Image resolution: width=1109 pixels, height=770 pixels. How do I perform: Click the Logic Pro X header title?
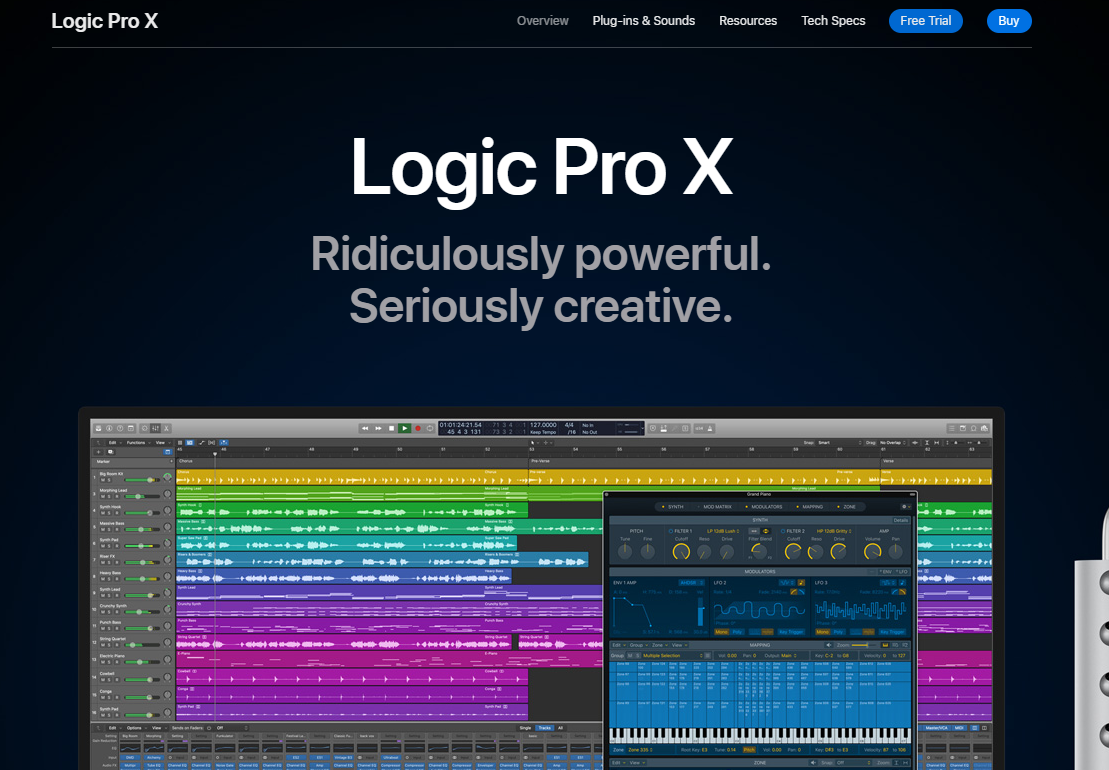point(105,21)
